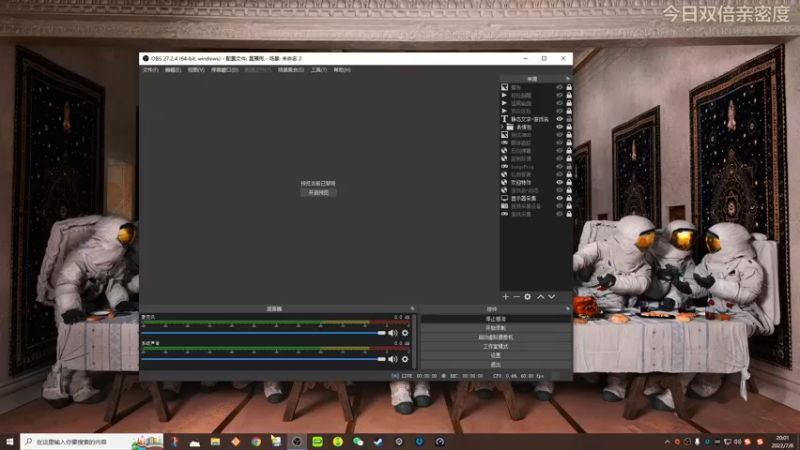The image size is (800, 450).
Task: Move selected source down with the arrow
Action: coord(552,296)
